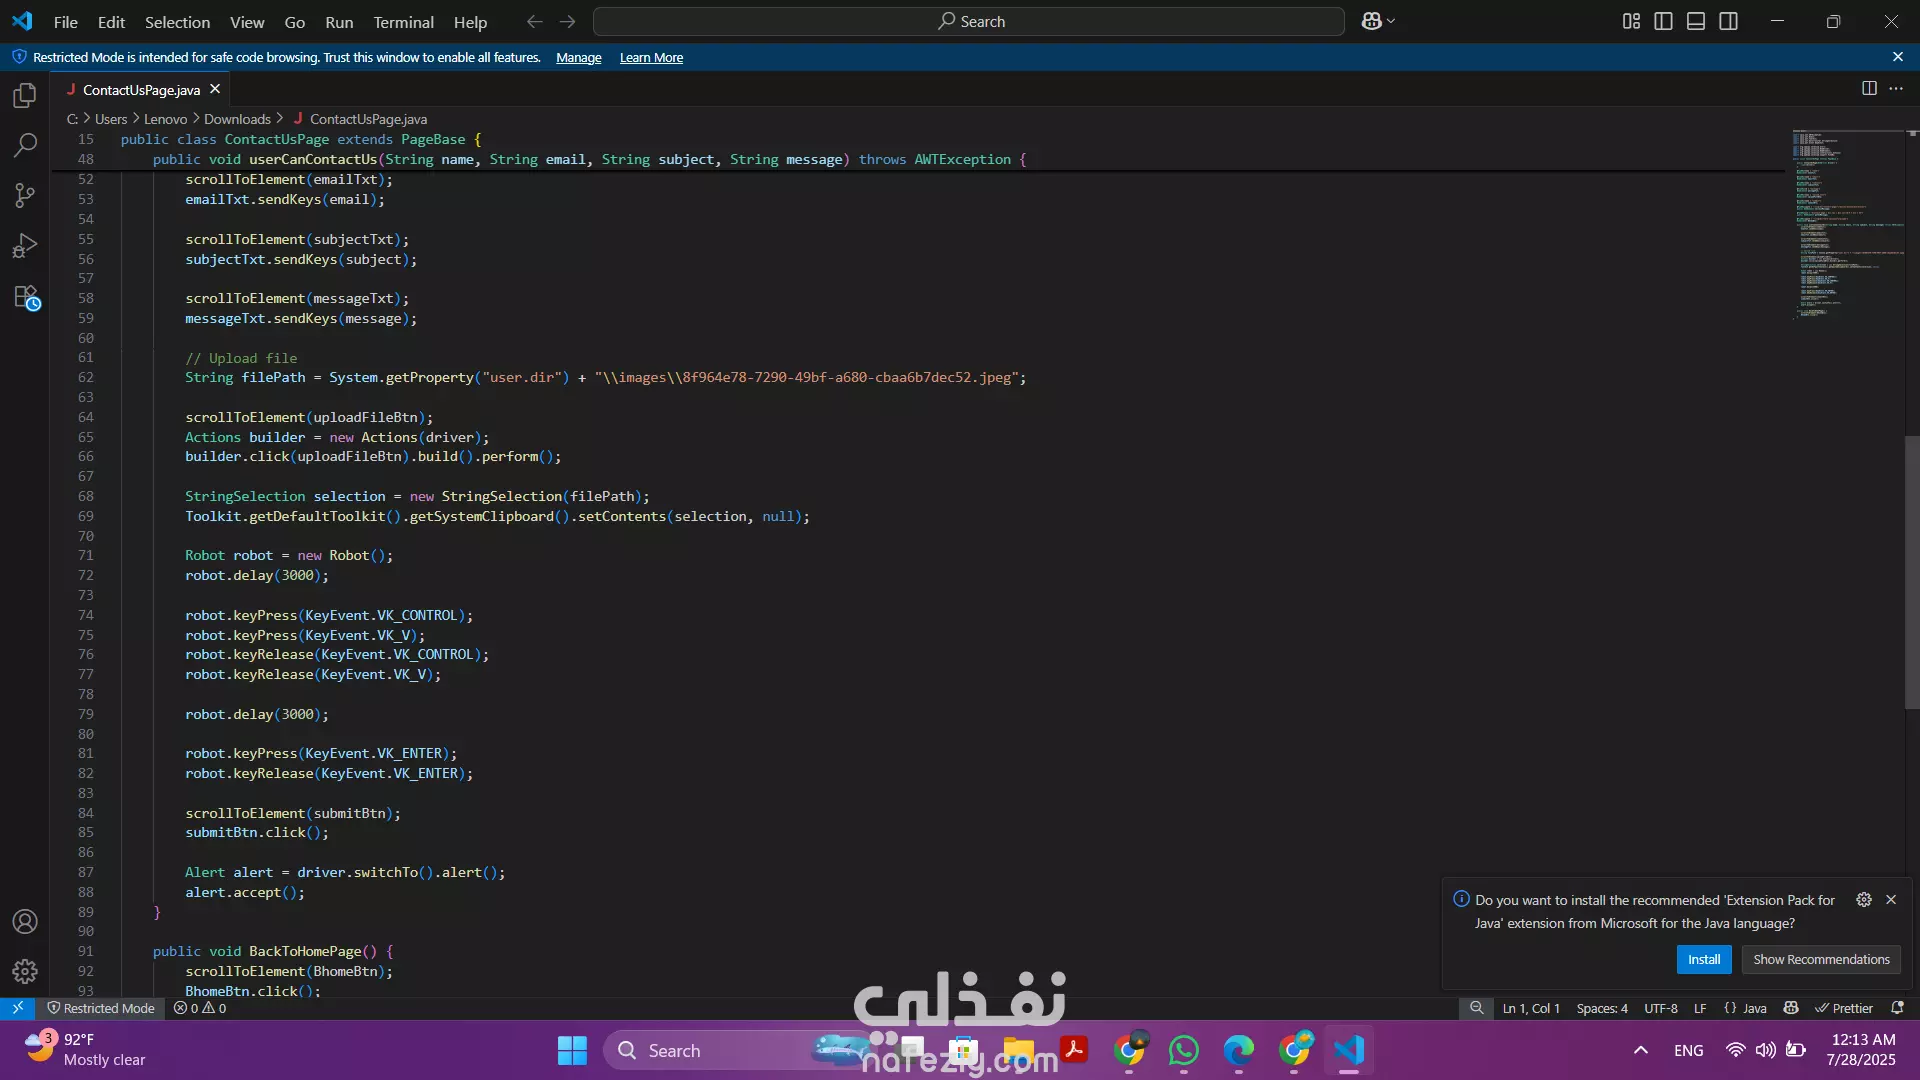Click the zoom magnifier status icon
The image size is (1920, 1080).
click(1476, 1008)
